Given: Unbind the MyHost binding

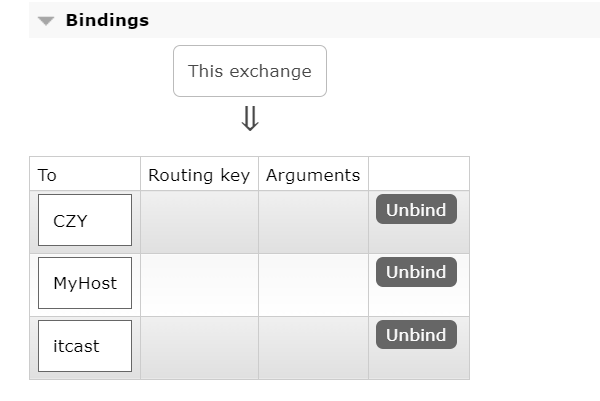Looking at the screenshot, I should click(416, 272).
